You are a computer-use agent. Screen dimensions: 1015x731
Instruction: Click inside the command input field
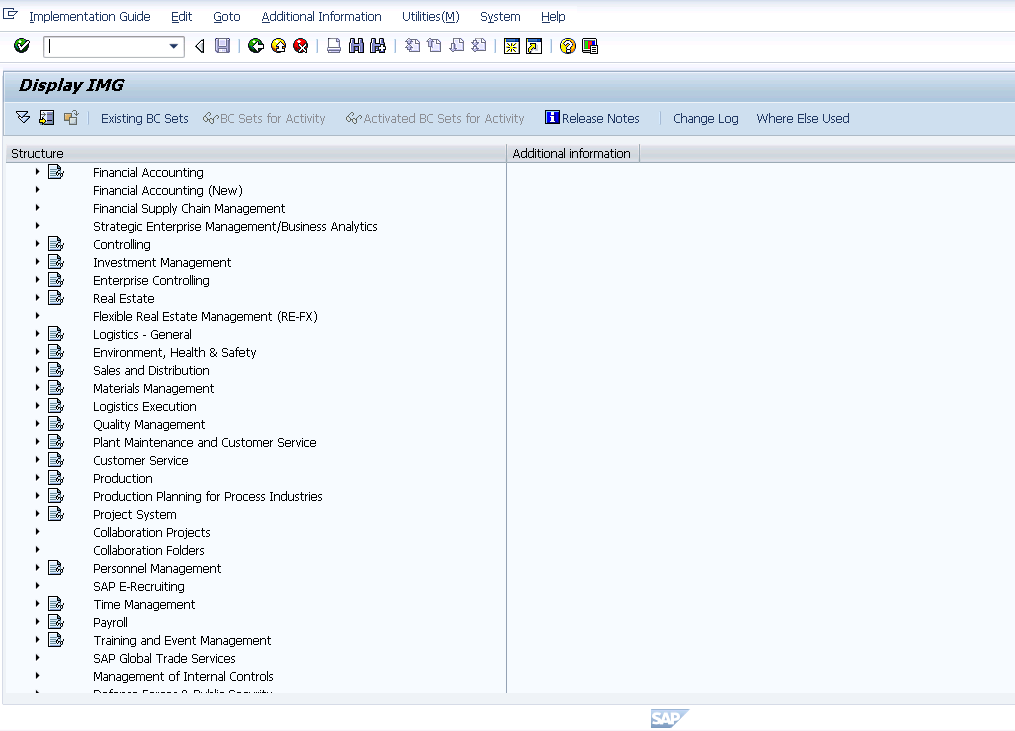pos(106,46)
